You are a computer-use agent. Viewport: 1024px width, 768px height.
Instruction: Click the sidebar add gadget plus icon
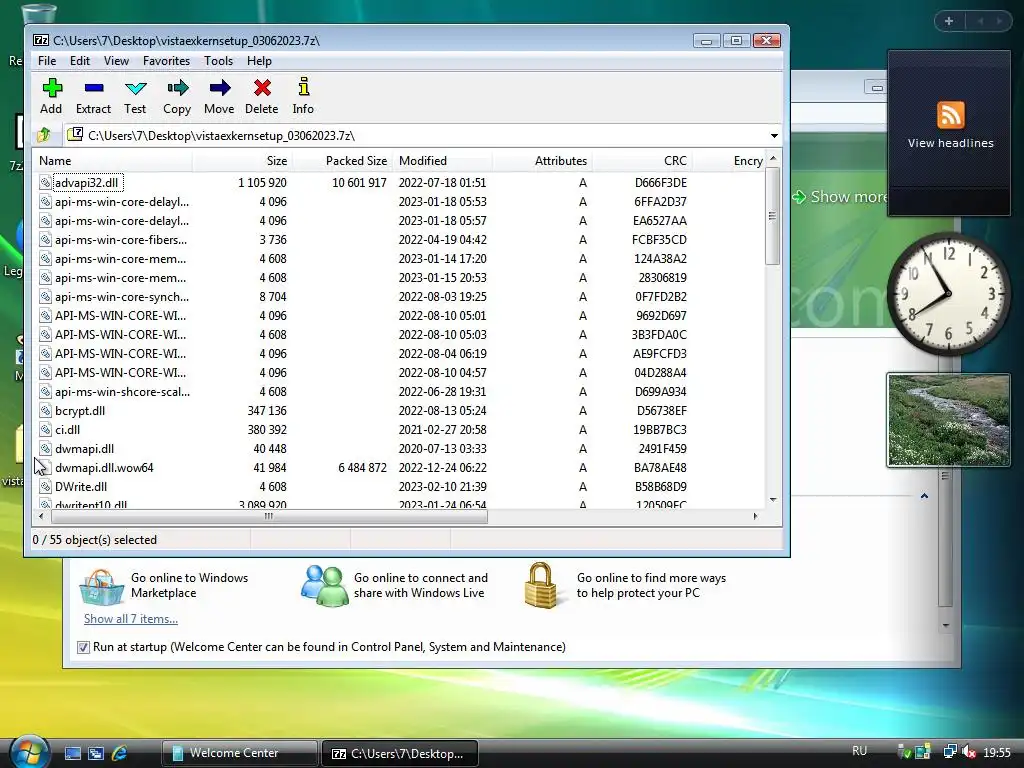tap(949, 22)
